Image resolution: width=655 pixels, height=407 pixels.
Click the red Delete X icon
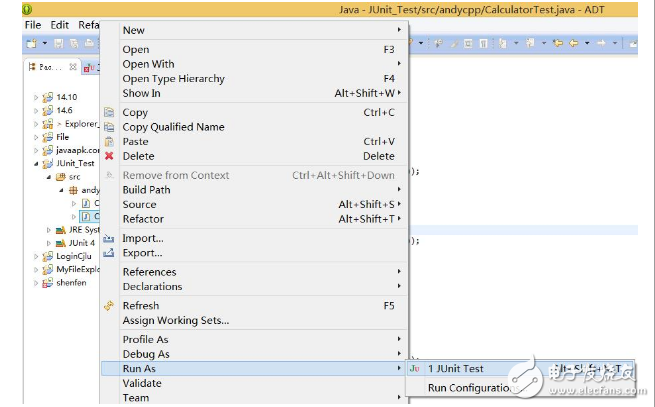[109, 156]
